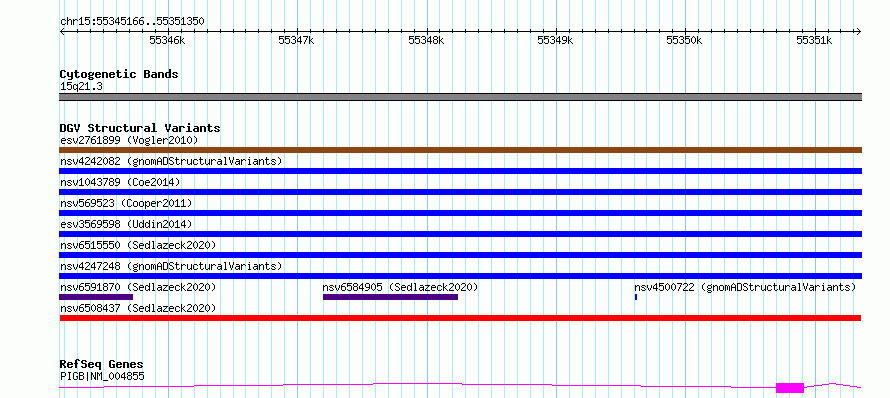The width and height of the screenshot is (890, 398).
Task: Click the 55348k ruler tick label
Action: click(x=426, y=40)
